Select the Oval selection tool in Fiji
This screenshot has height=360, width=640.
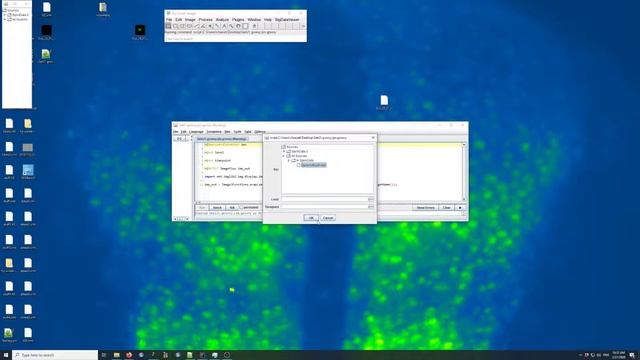pos(176,26)
